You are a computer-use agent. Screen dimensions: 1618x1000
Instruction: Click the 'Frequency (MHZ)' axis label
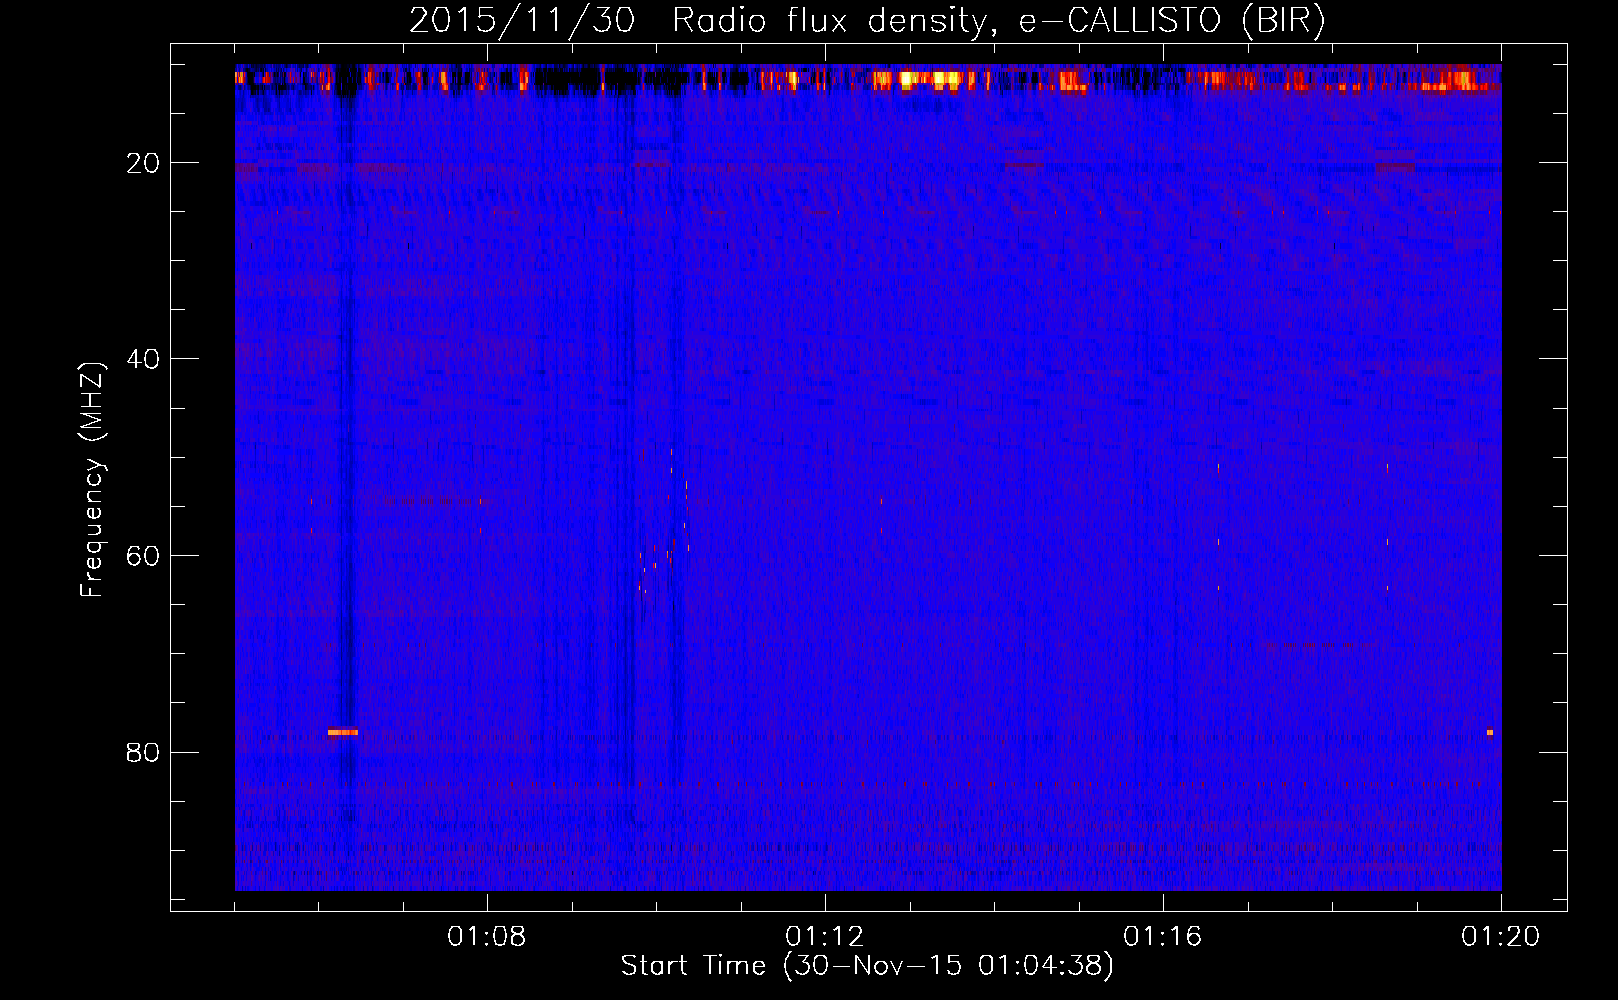point(92,480)
